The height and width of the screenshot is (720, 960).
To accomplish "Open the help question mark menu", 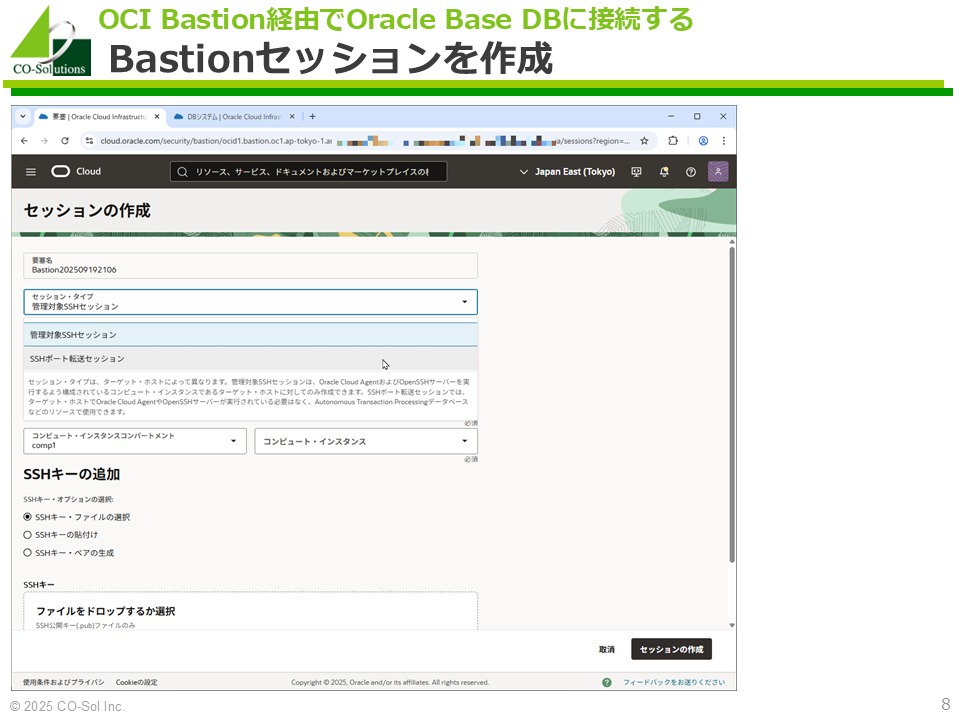I will tap(691, 172).
